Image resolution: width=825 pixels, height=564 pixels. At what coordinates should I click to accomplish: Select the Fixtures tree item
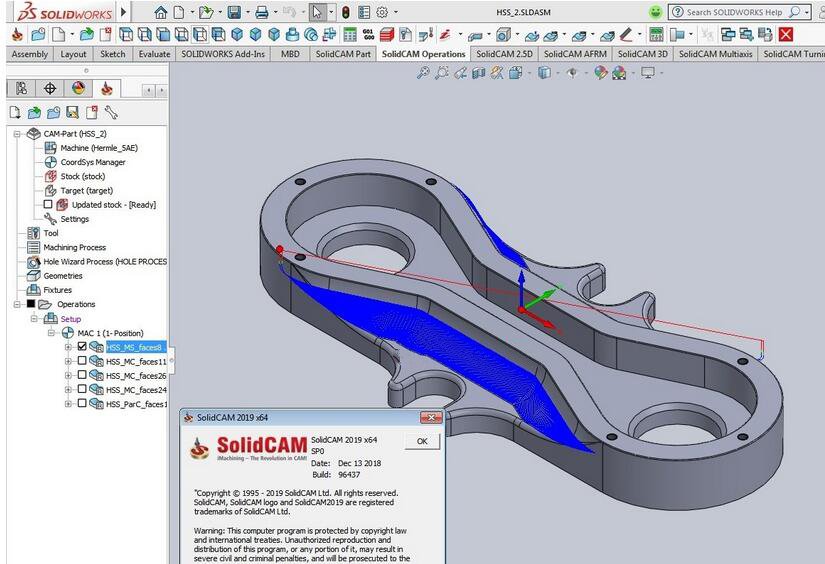click(x=57, y=290)
